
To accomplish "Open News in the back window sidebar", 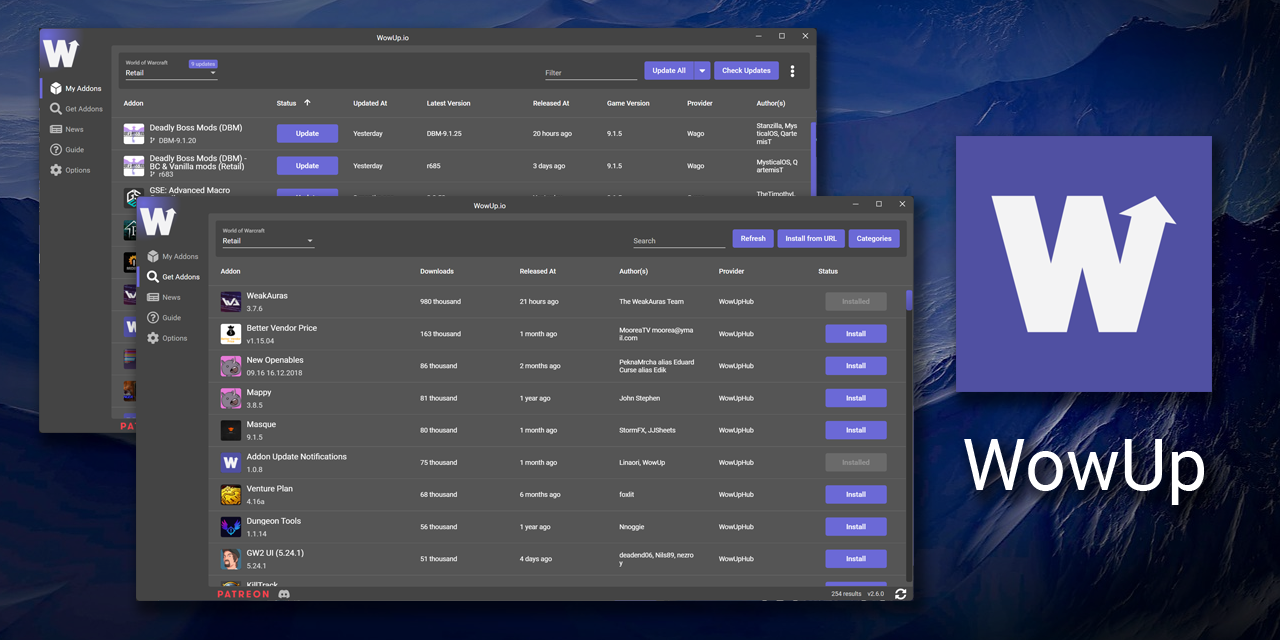I will [x=67, y=129].
